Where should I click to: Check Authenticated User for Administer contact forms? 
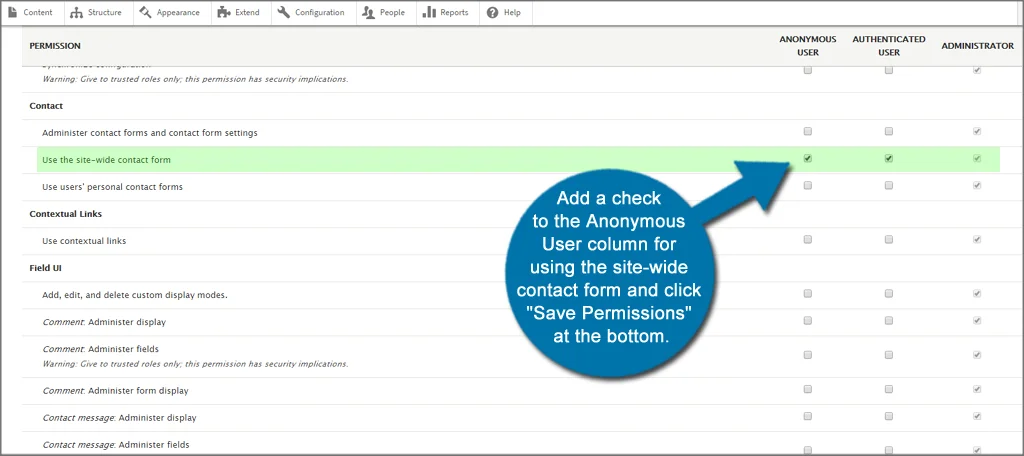(889, 131)
